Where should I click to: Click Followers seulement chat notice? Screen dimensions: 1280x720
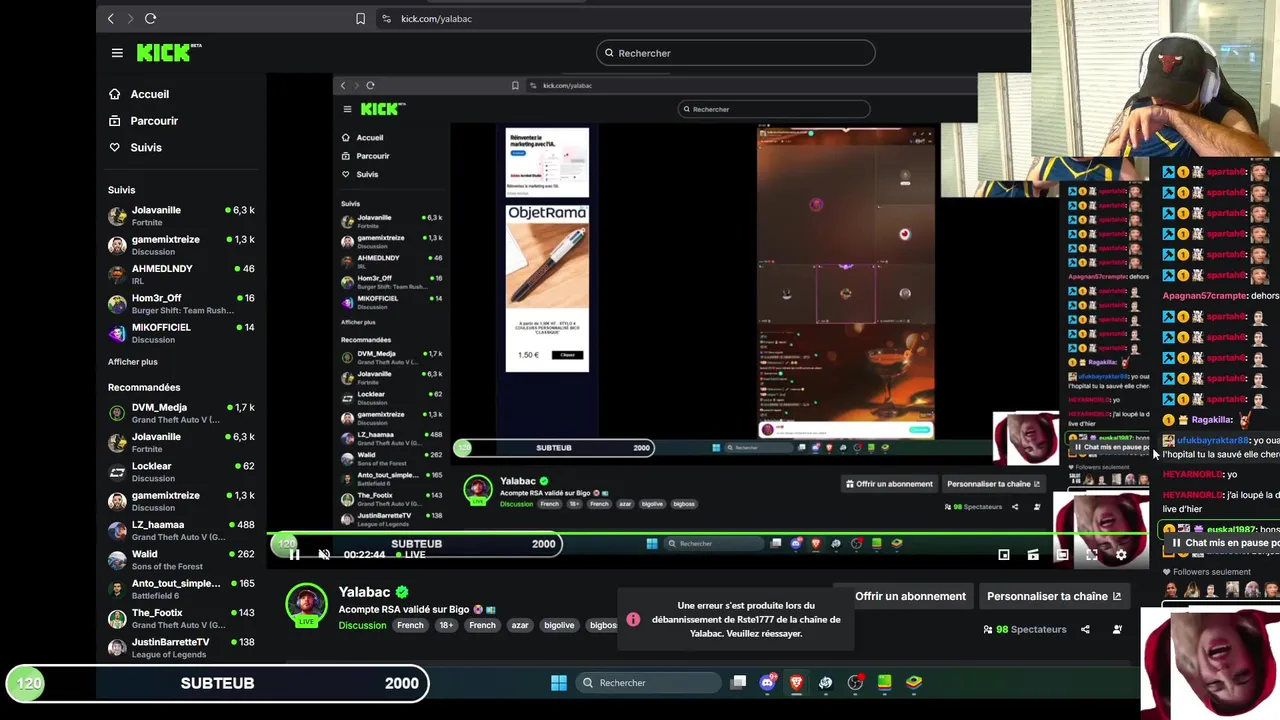[x=1206, y=573]
